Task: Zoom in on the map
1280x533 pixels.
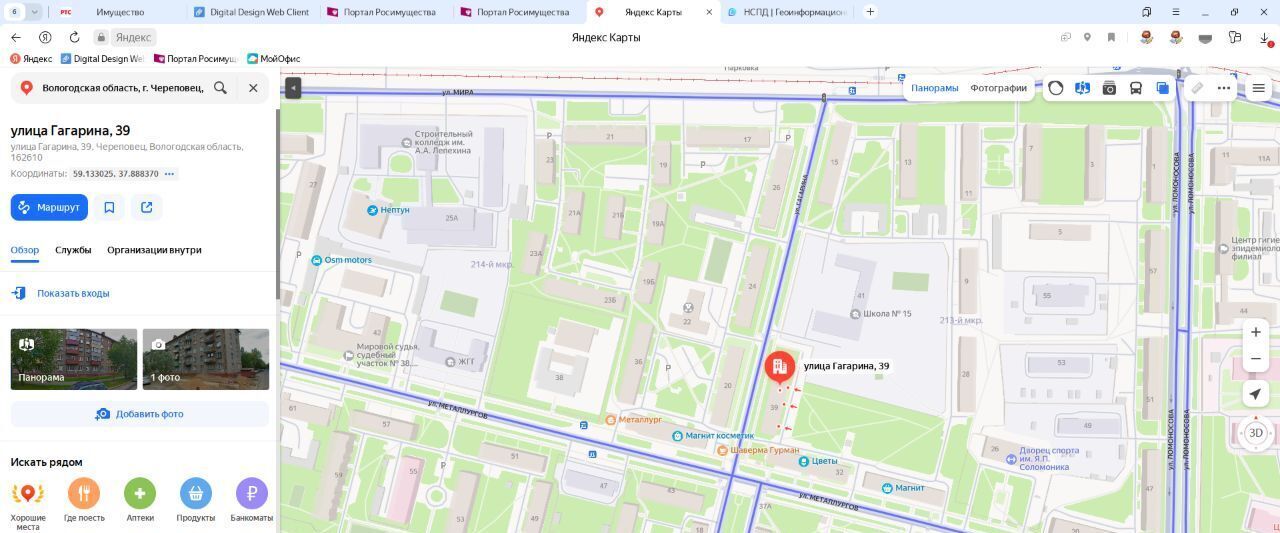Action: coord(1256,332)
